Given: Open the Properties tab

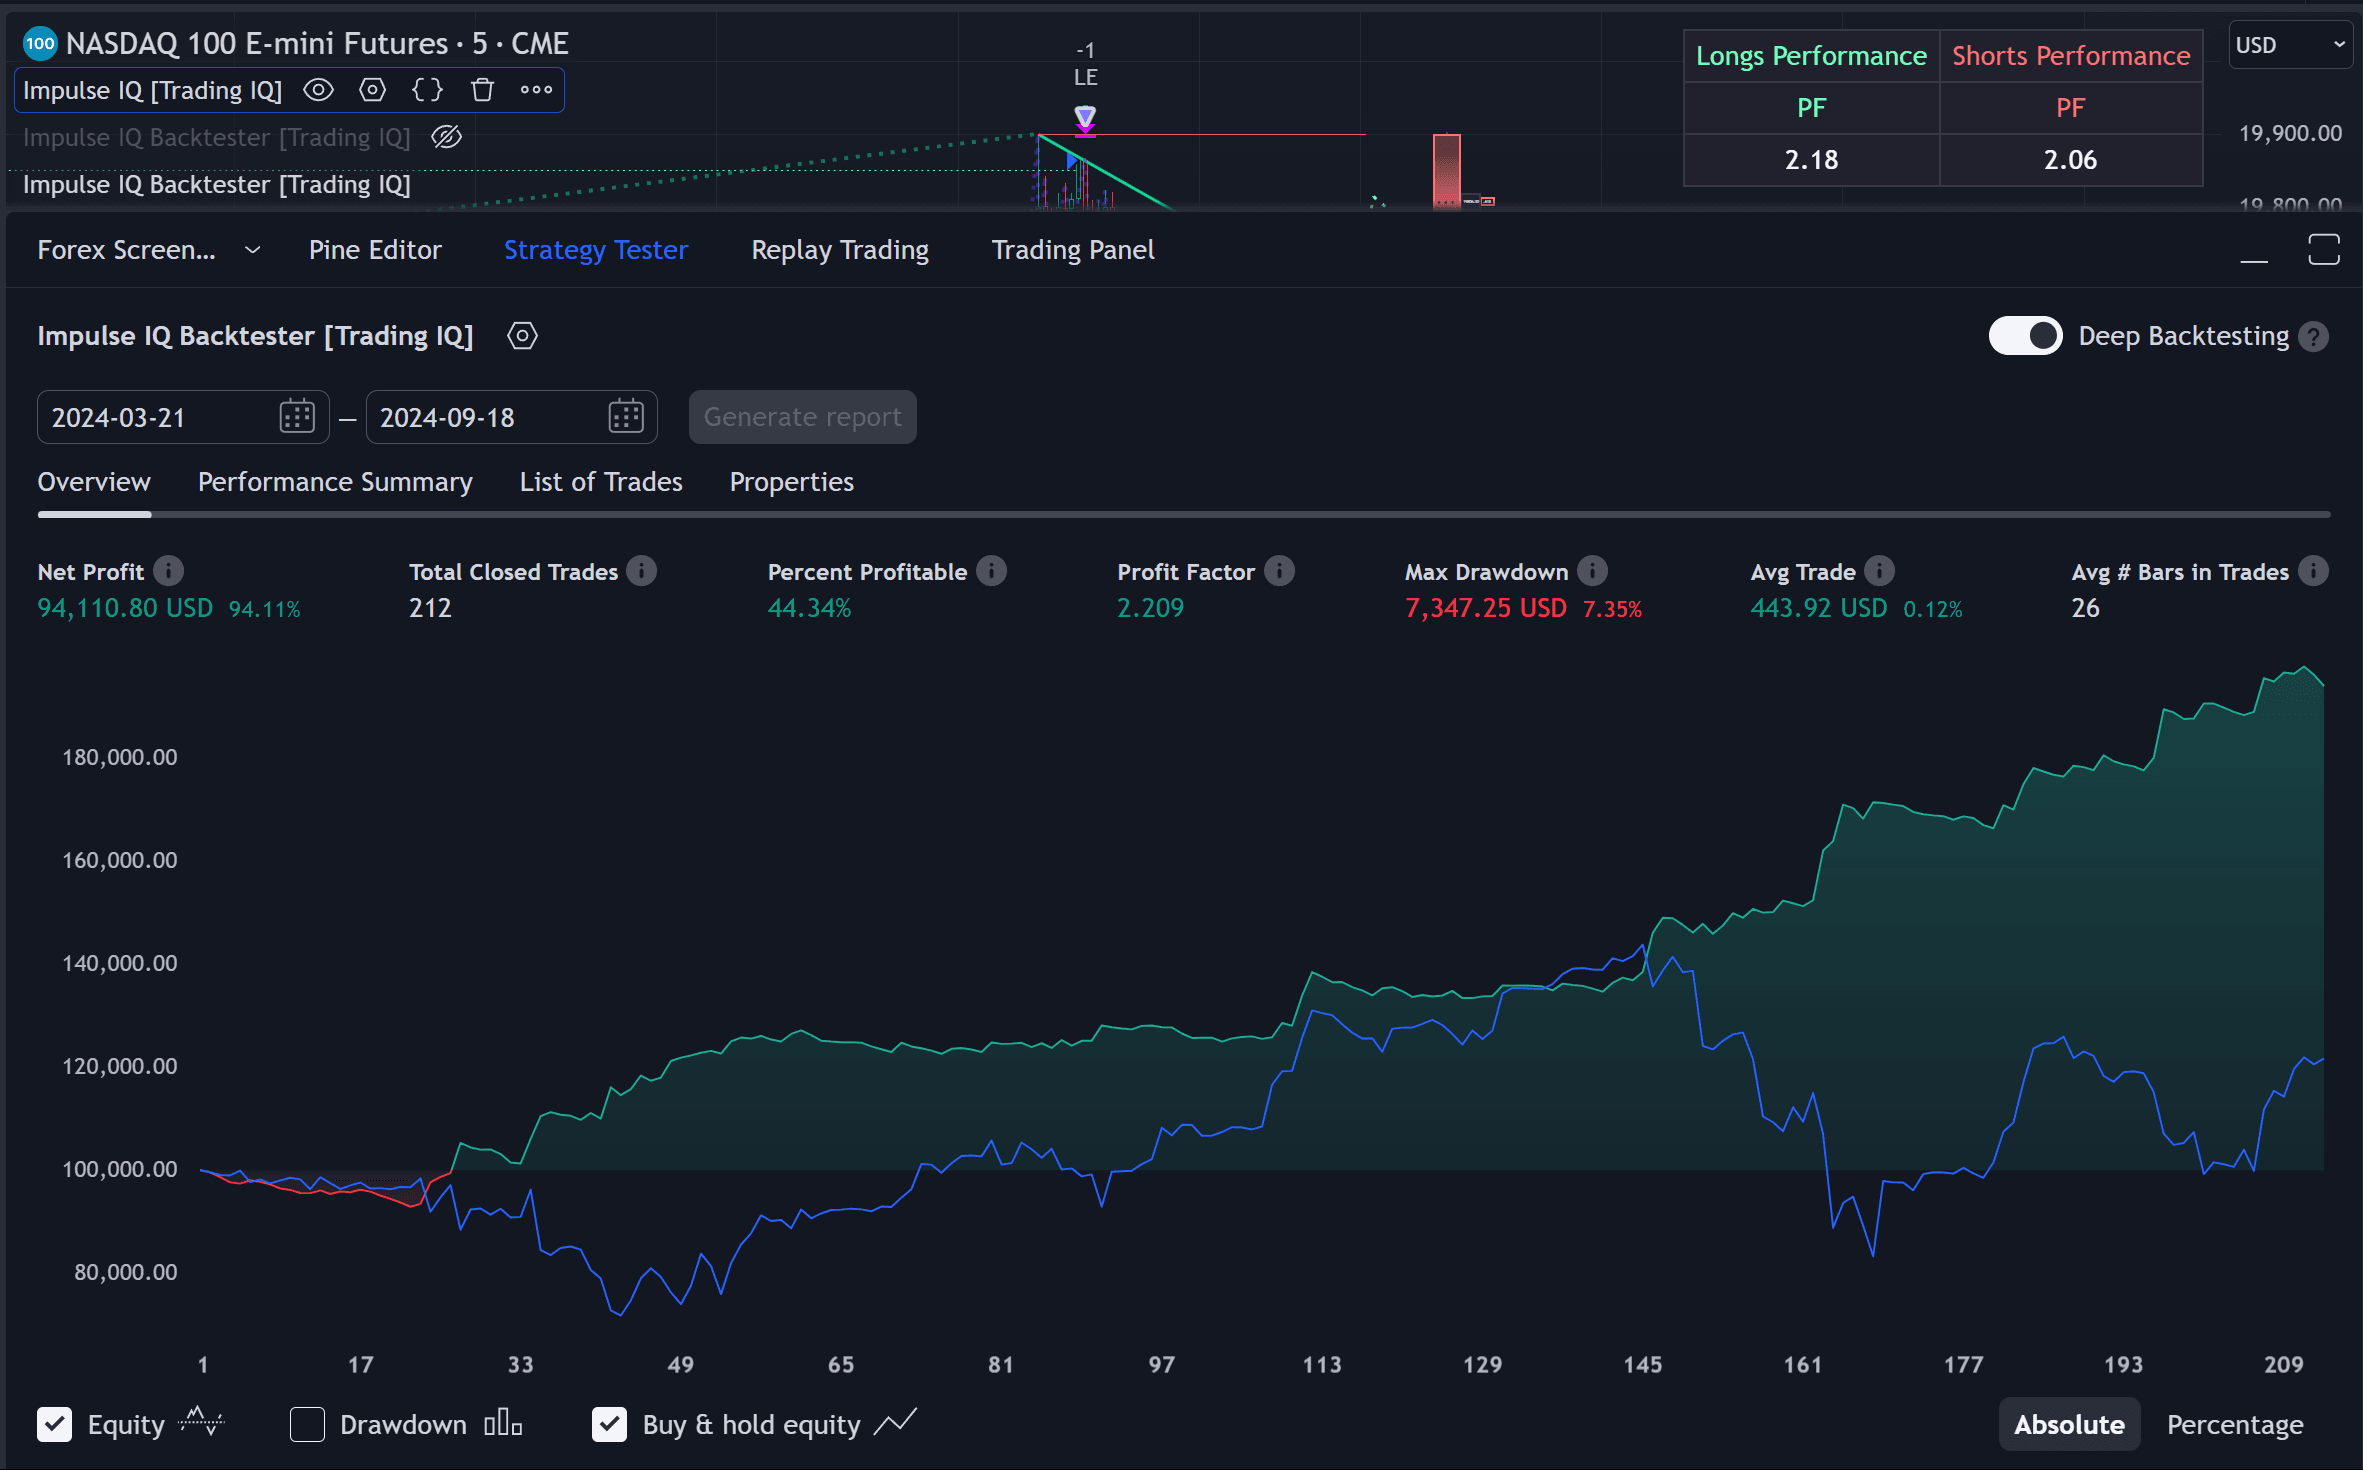Looking at the screenshot, I should pyautogui.click(x=792, y=482).
